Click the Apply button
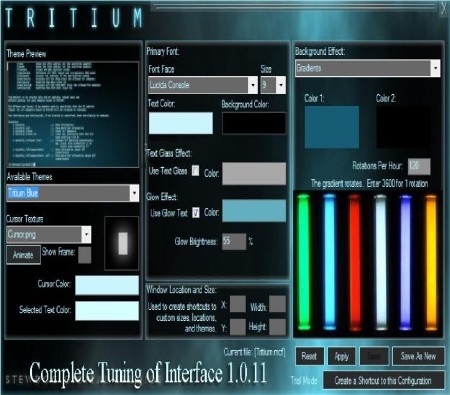 point(342,356)
